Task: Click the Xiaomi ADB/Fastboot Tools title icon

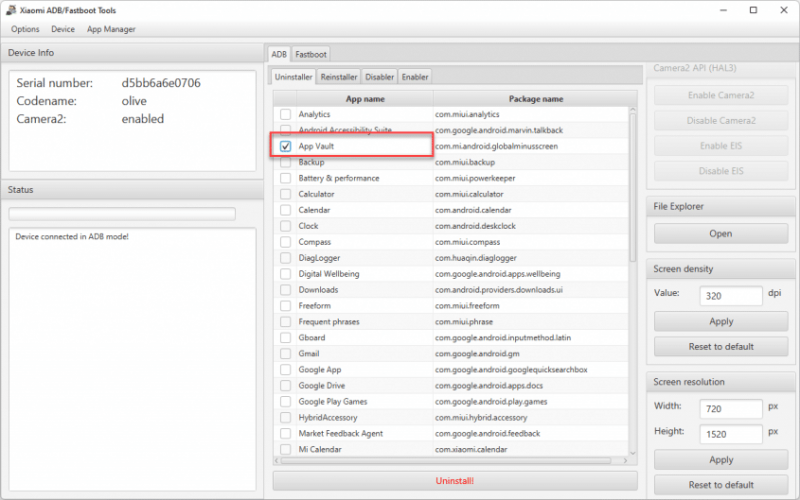Action: 11,10
